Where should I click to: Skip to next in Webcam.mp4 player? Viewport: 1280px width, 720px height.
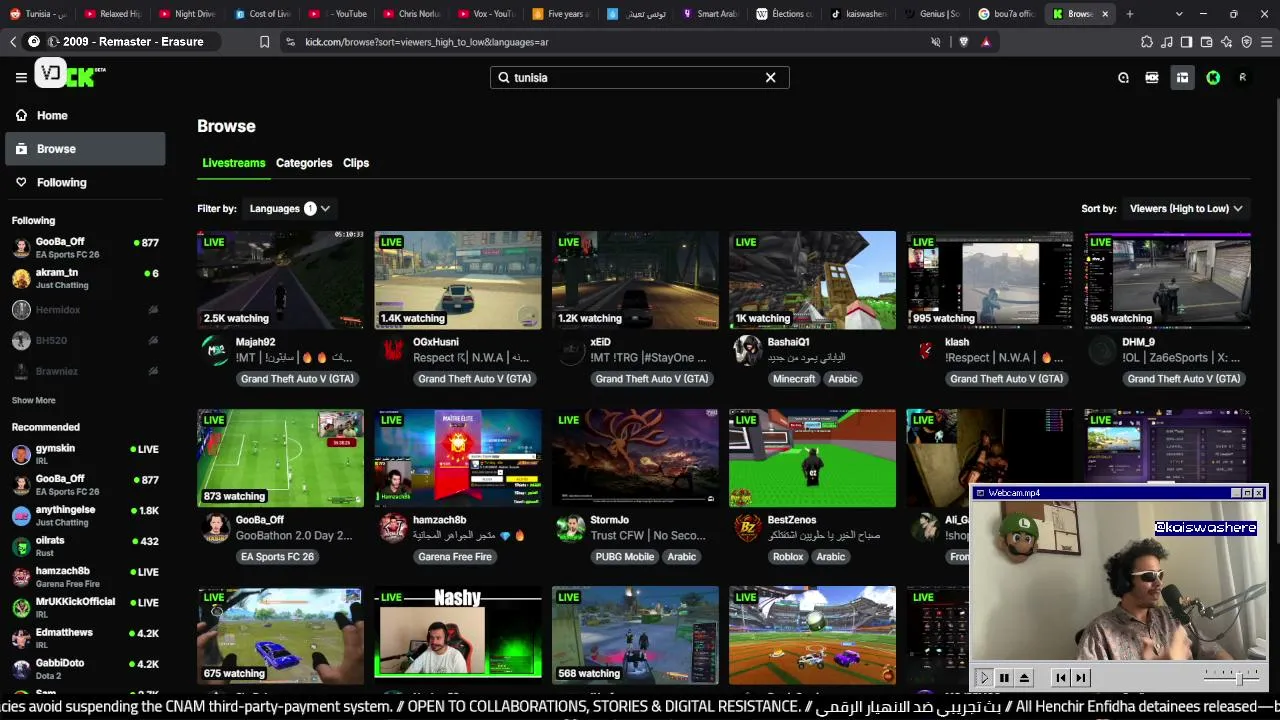coord(1080,678)
